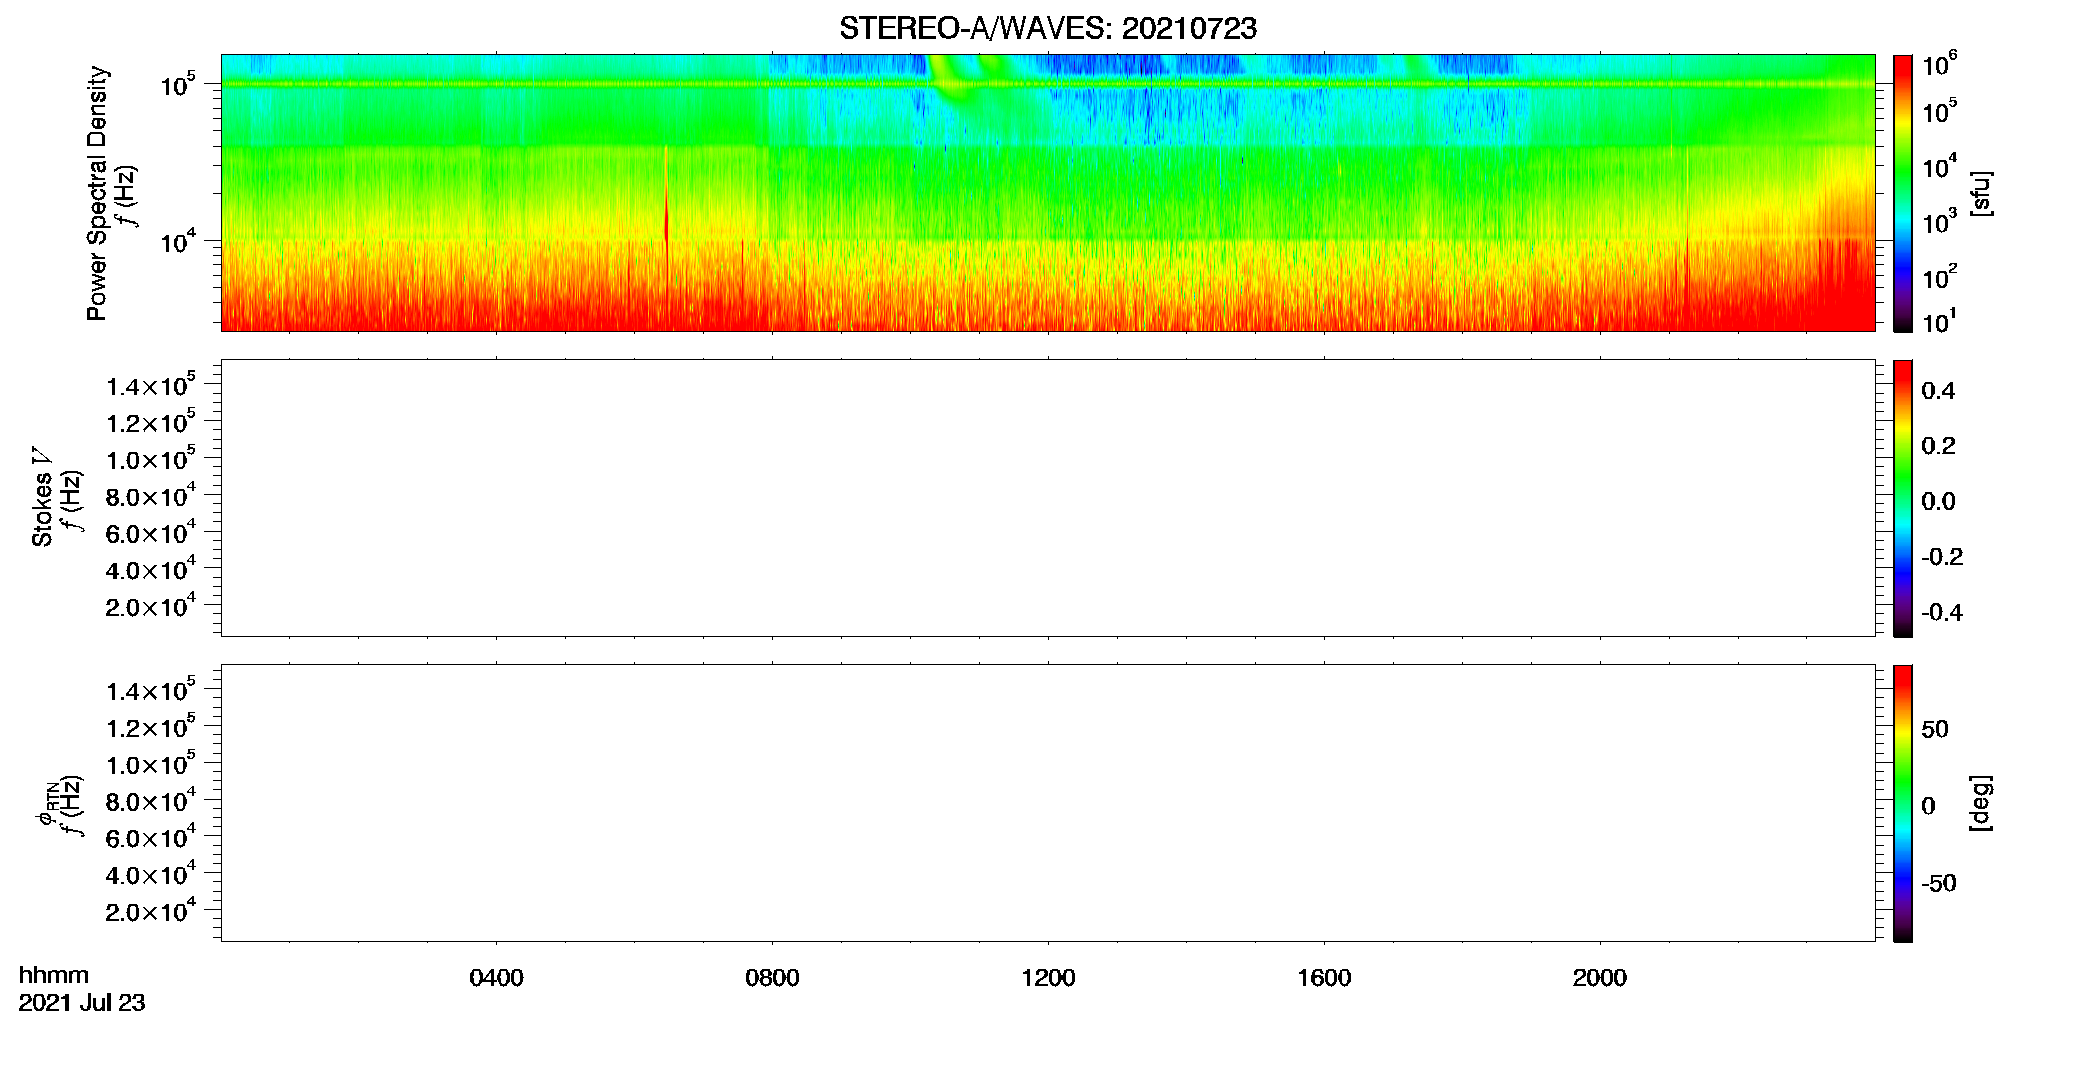Click the 2.0×10^4 tick in Stokes V panel
Viewport: 2096px width, 1080px height.
(151, 605)
